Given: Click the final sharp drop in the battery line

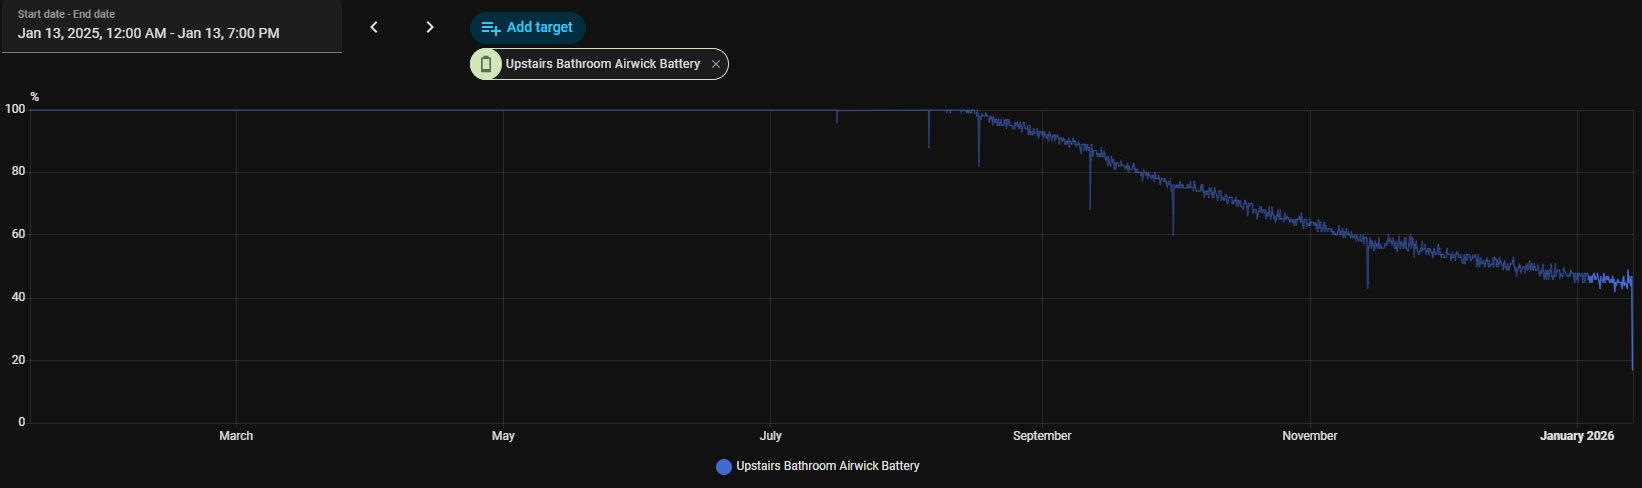Looking at the screenshot, I should click(x=1632, y=325).
